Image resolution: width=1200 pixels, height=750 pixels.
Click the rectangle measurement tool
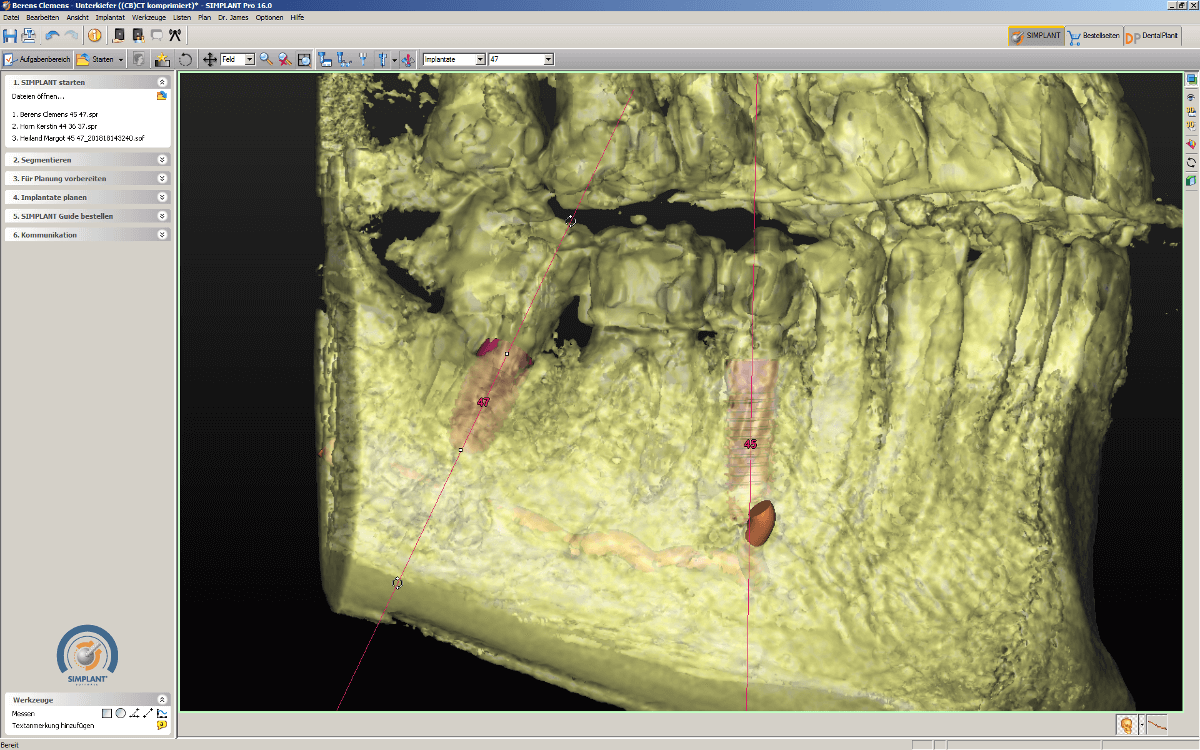[x=106, y=713]
